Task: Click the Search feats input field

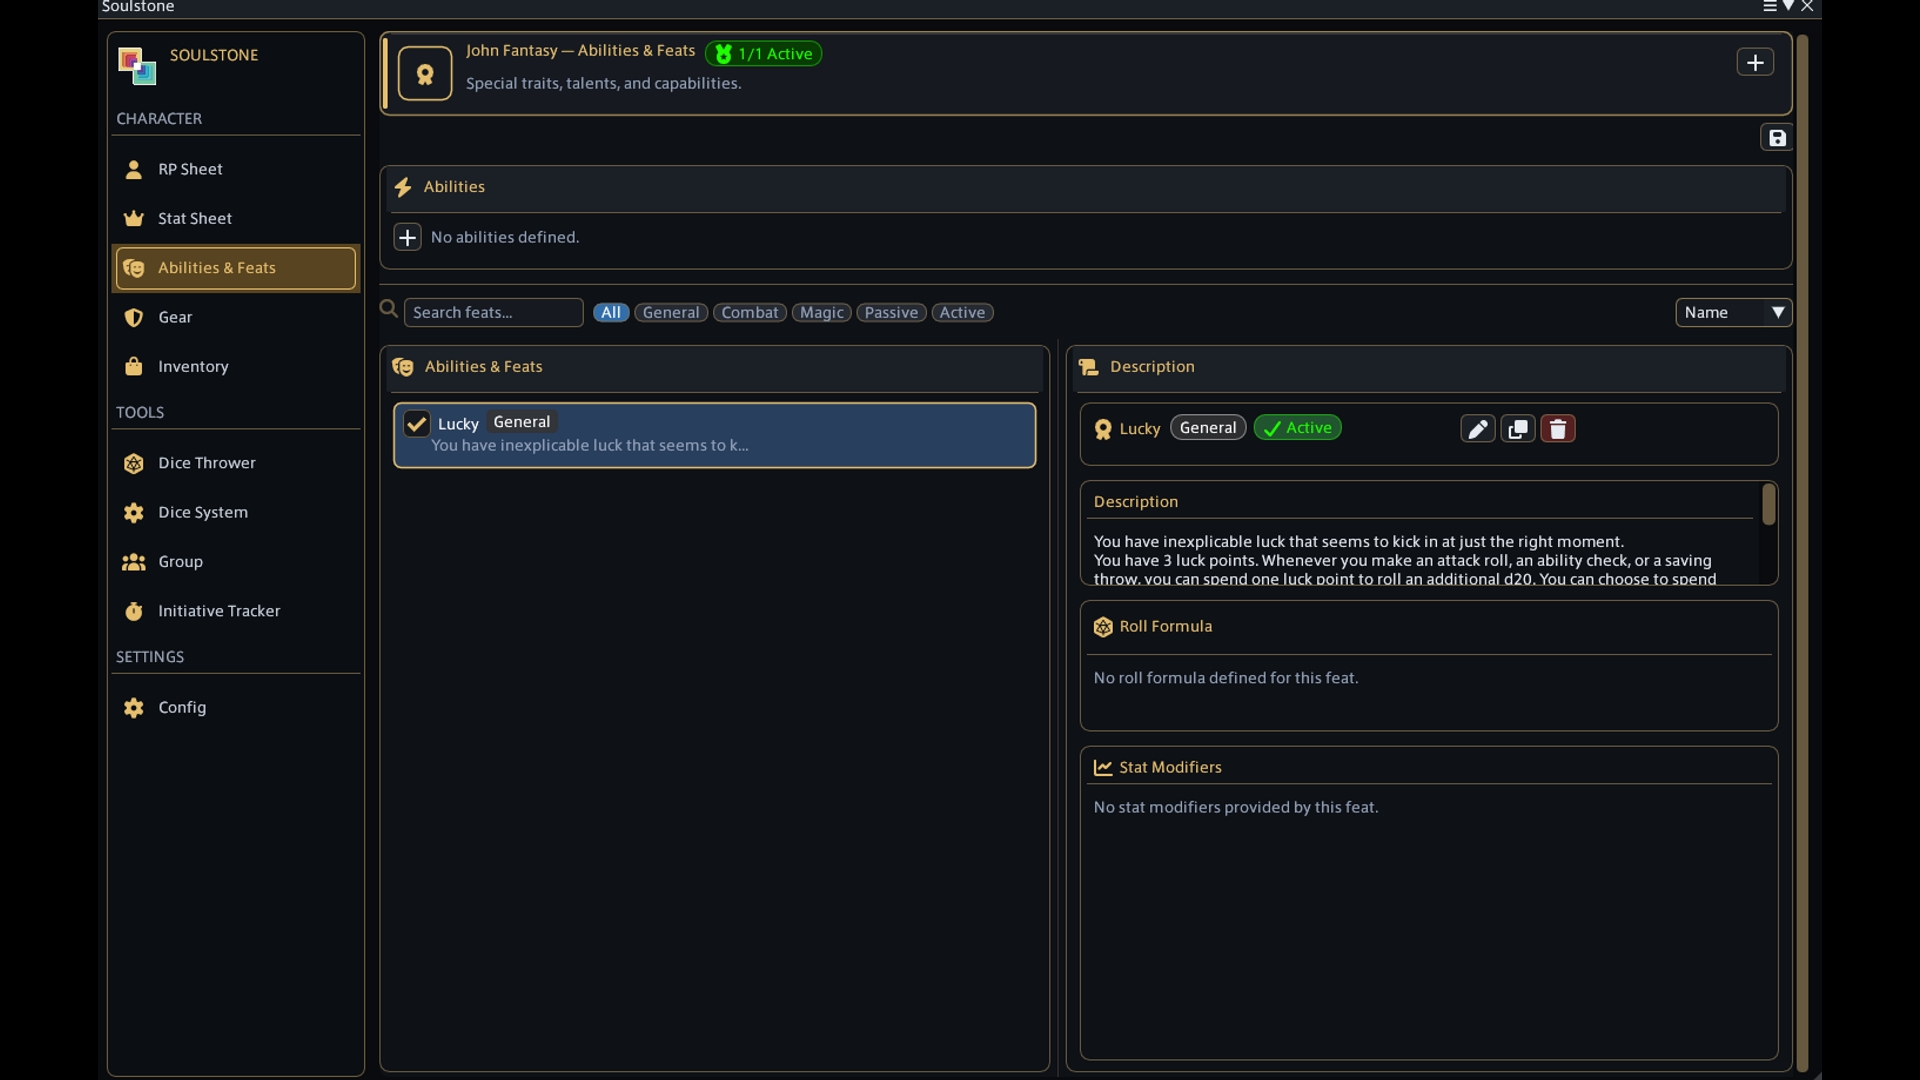Action: tap(493, 312)
